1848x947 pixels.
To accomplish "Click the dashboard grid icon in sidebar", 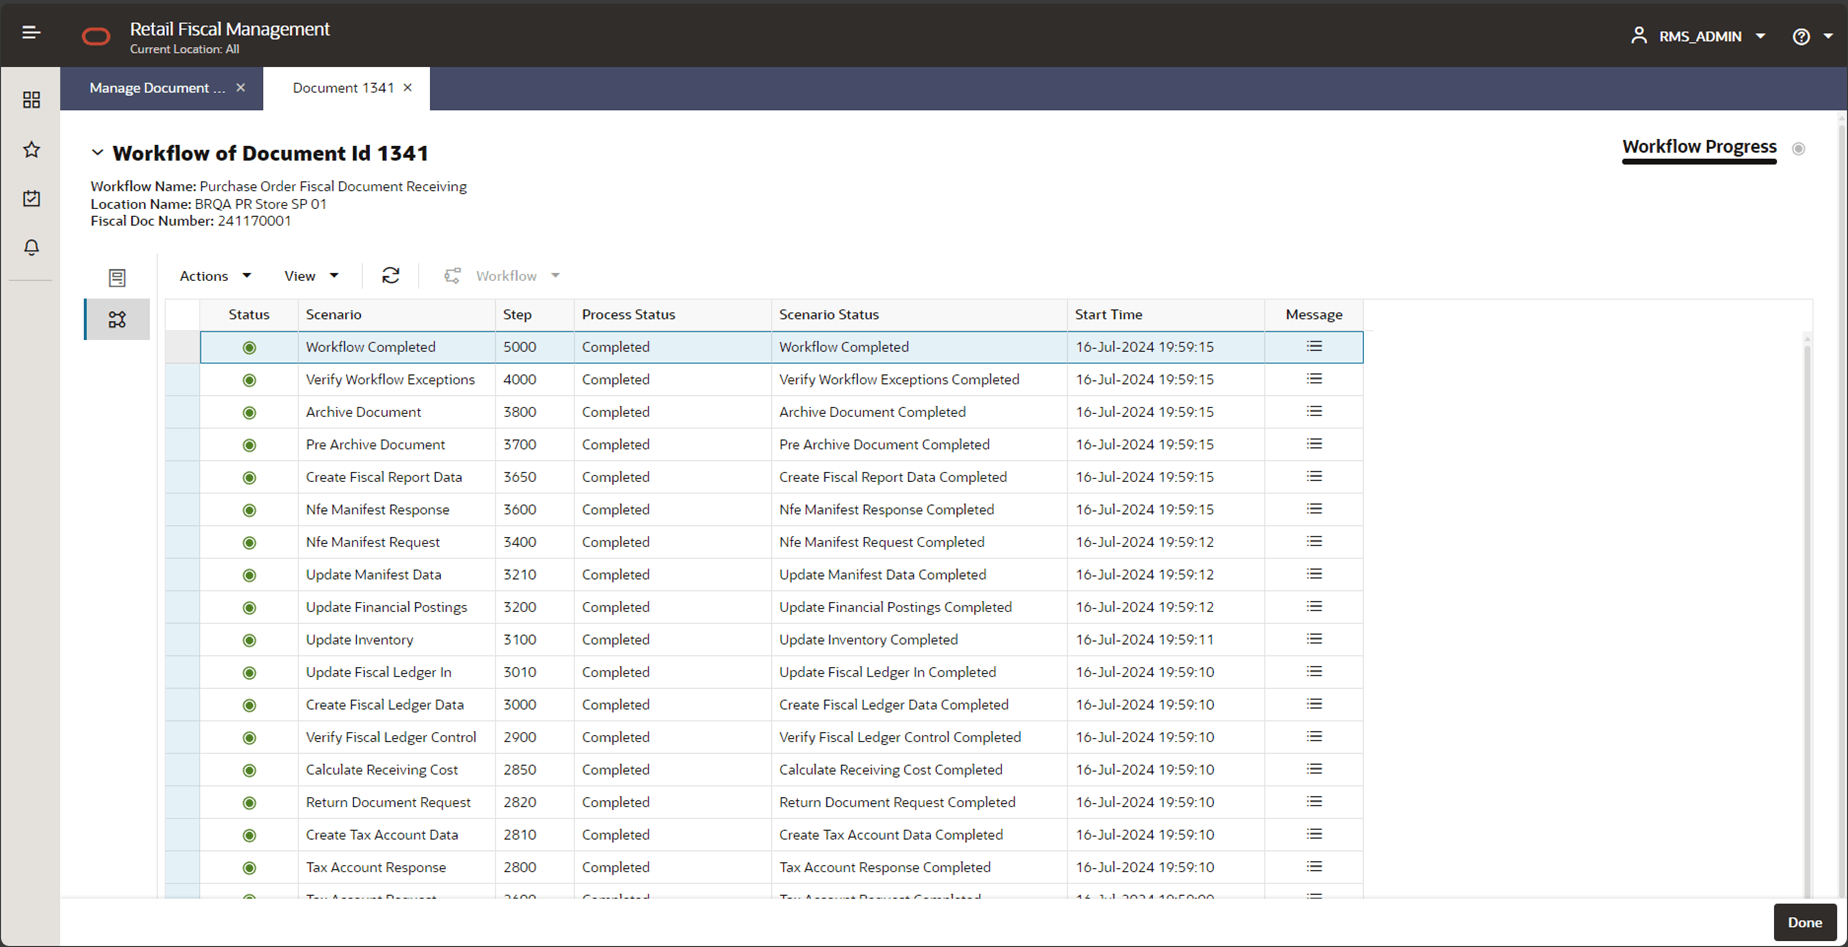I will (31, 100).
